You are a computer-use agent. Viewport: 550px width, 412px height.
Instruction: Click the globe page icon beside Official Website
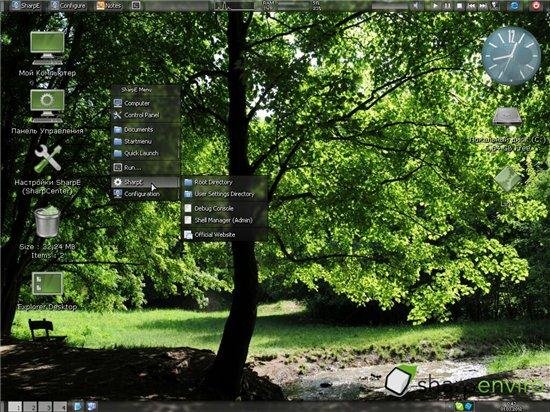click(188, 235)
